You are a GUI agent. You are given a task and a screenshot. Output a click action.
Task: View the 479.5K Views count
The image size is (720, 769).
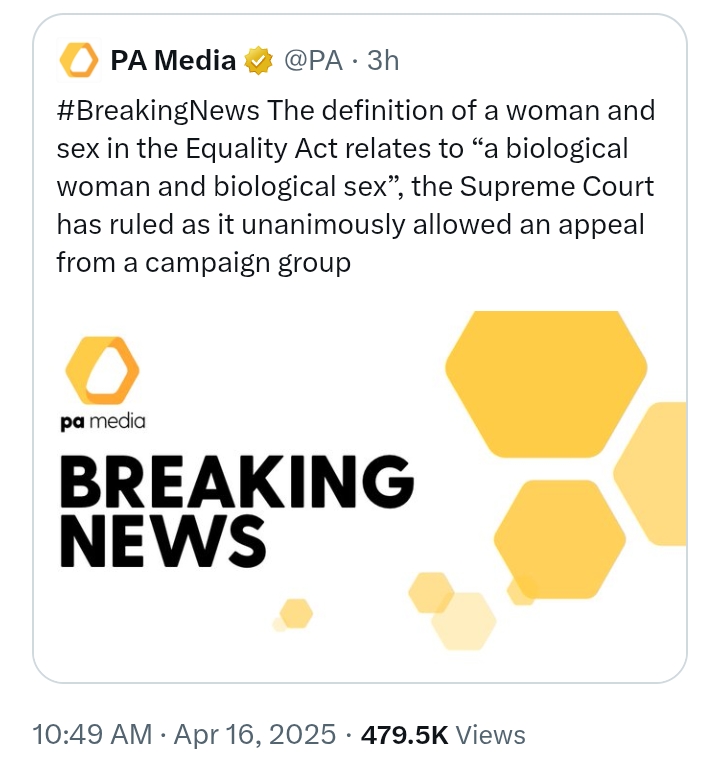[443, 735]
